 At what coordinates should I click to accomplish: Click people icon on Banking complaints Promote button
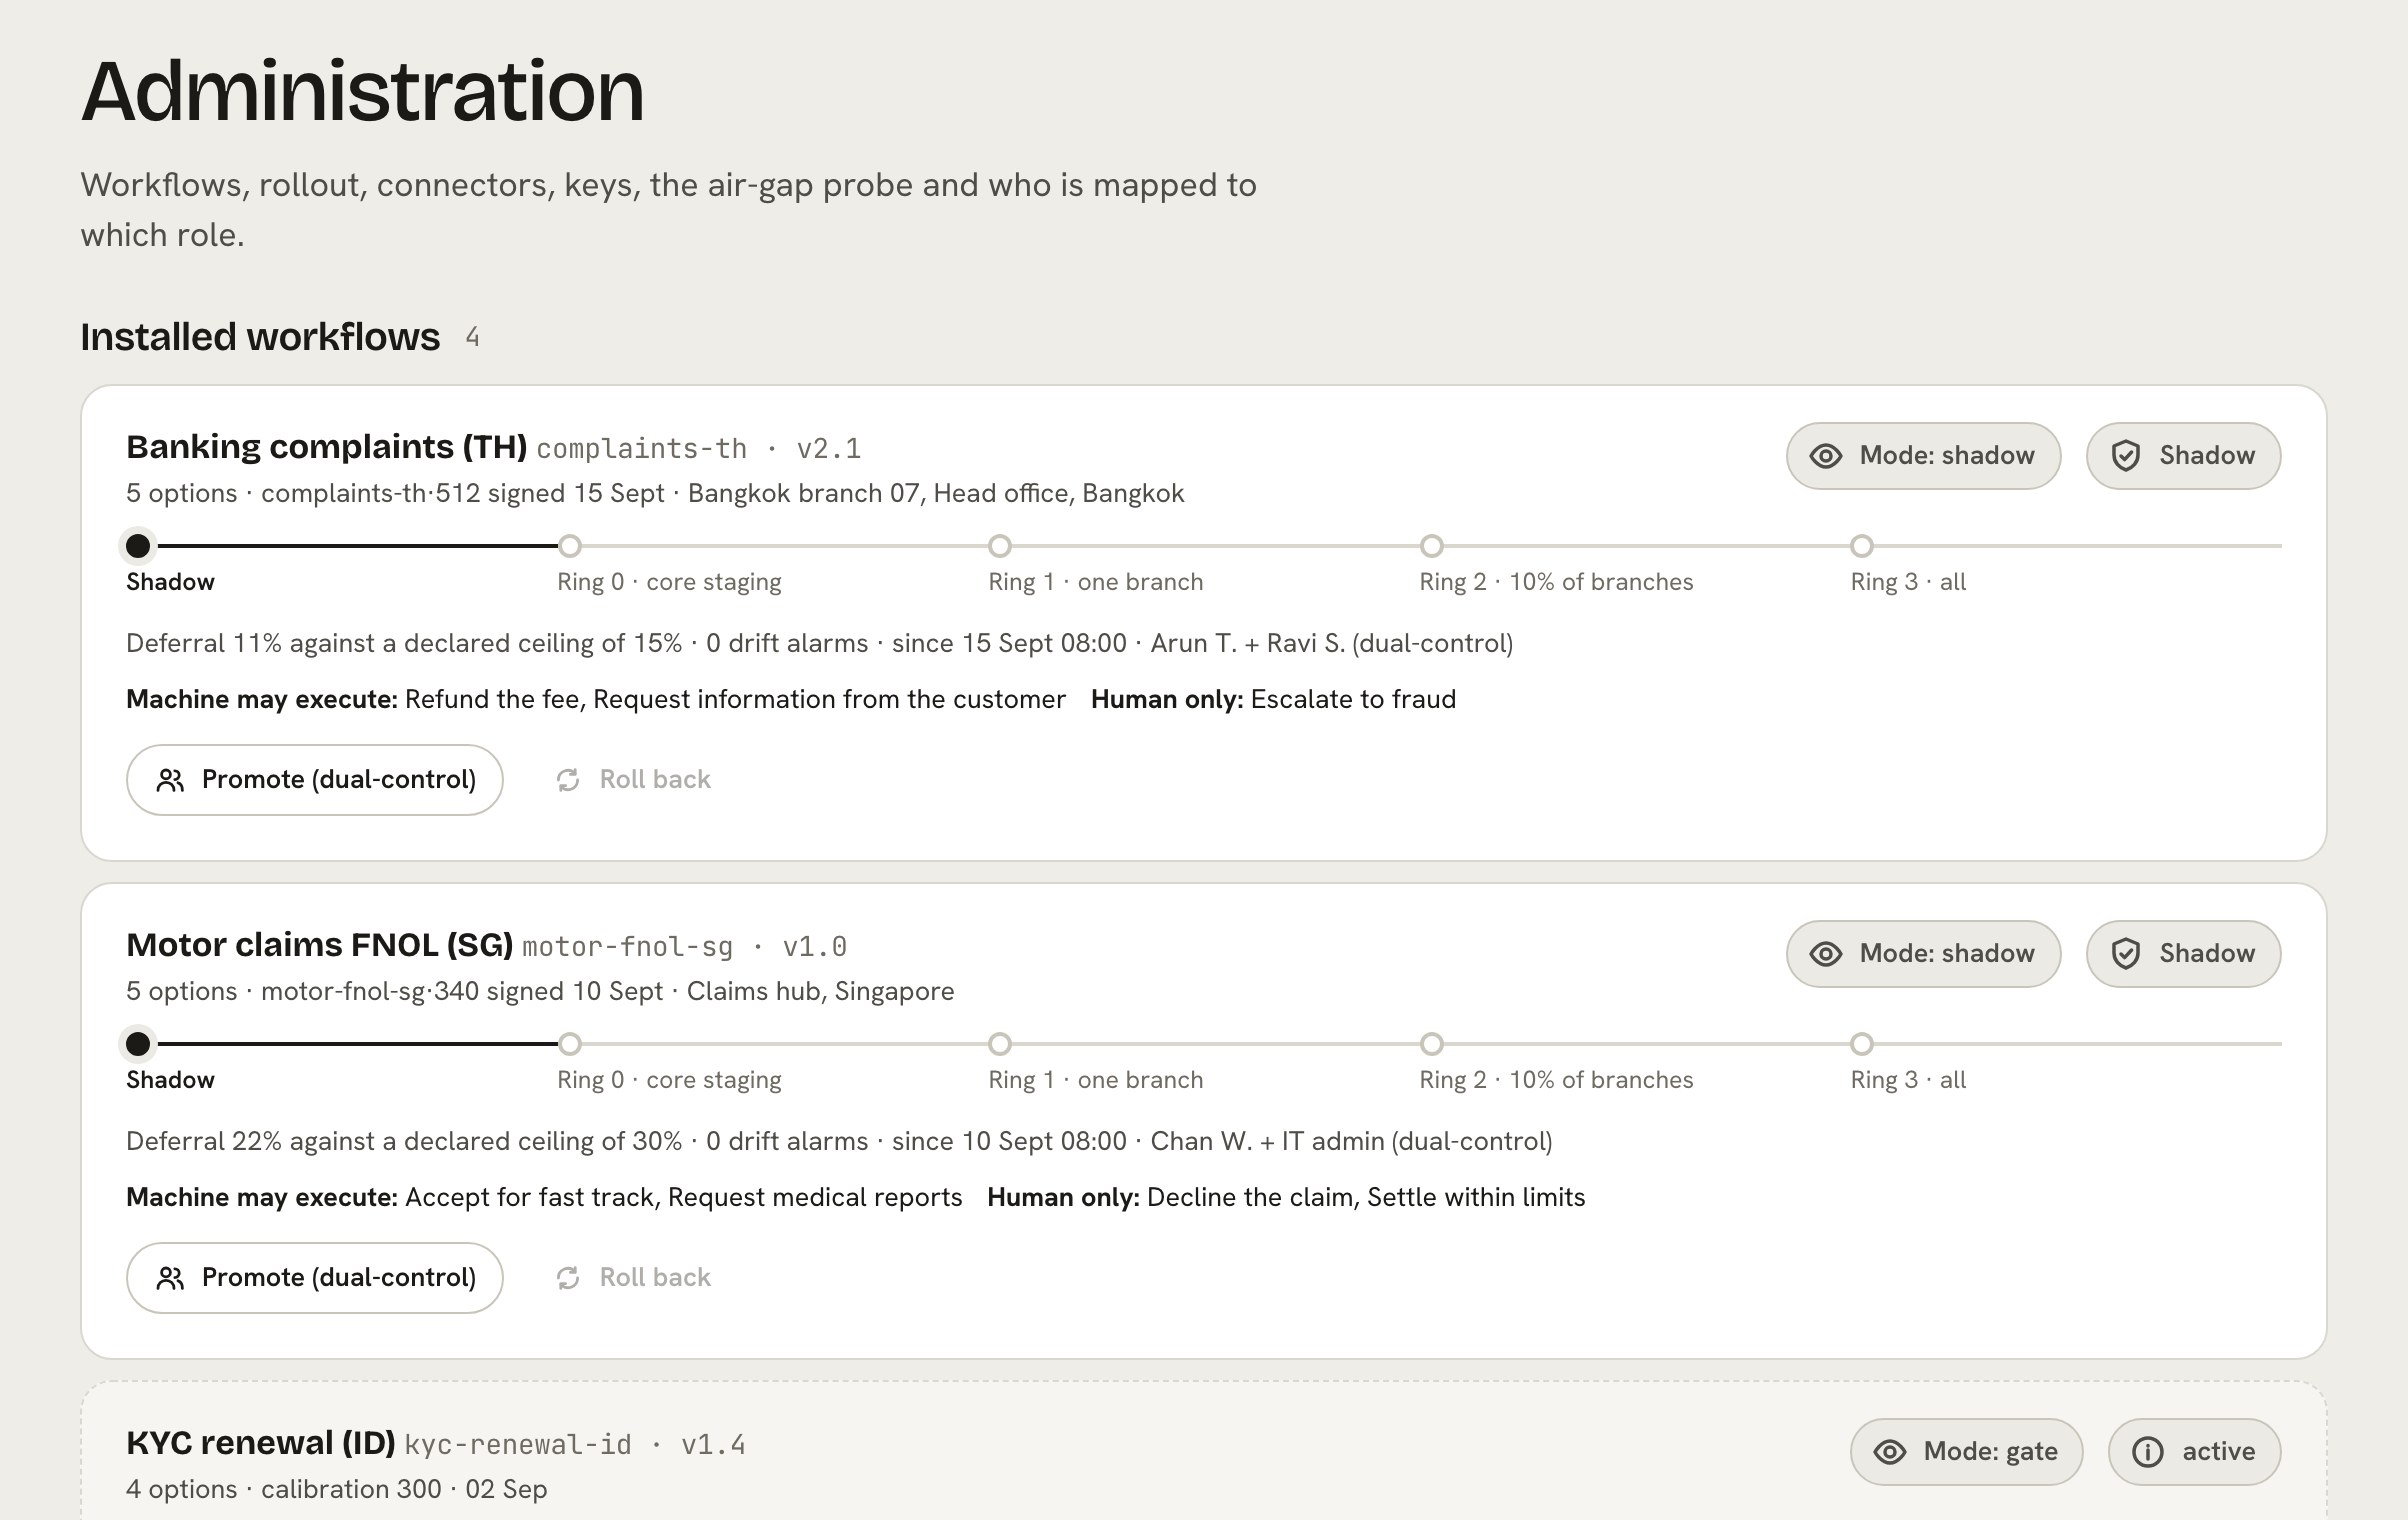[x=171, y=780]
